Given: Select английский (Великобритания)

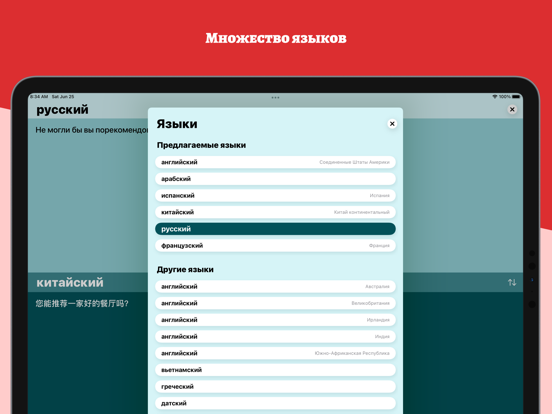Looking at the screenshot, I should tap(275, 303).
